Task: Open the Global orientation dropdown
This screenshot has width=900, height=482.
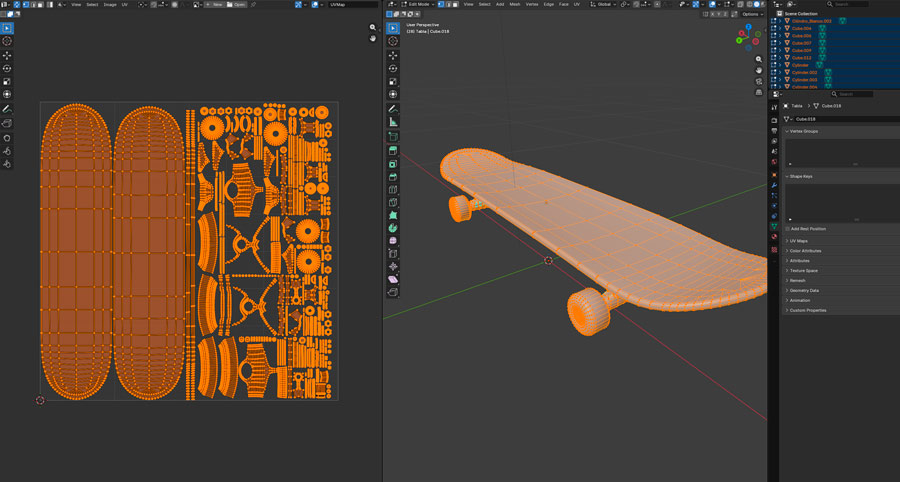Action: (603, 4)
